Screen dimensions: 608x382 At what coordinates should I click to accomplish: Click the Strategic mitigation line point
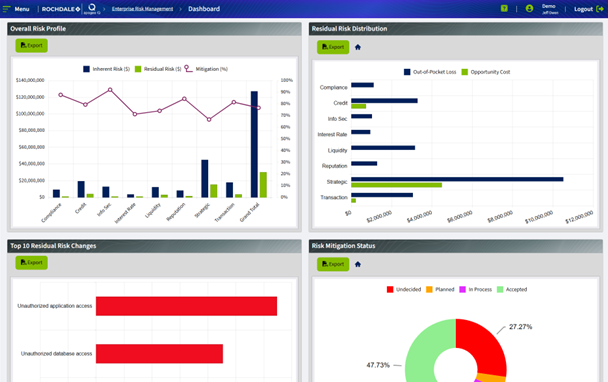click(209, 119)
